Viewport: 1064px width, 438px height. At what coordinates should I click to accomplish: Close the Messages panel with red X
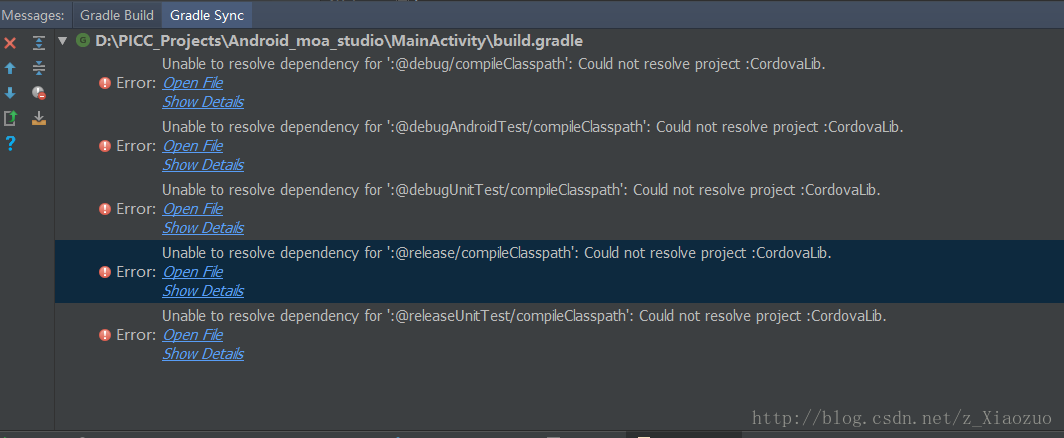click(10, 43)
